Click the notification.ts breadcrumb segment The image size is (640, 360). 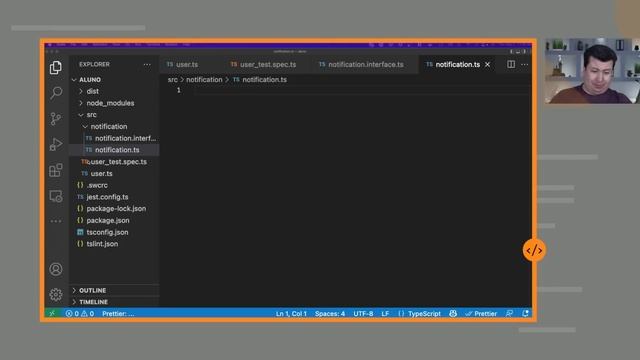[x=264, y=80]
